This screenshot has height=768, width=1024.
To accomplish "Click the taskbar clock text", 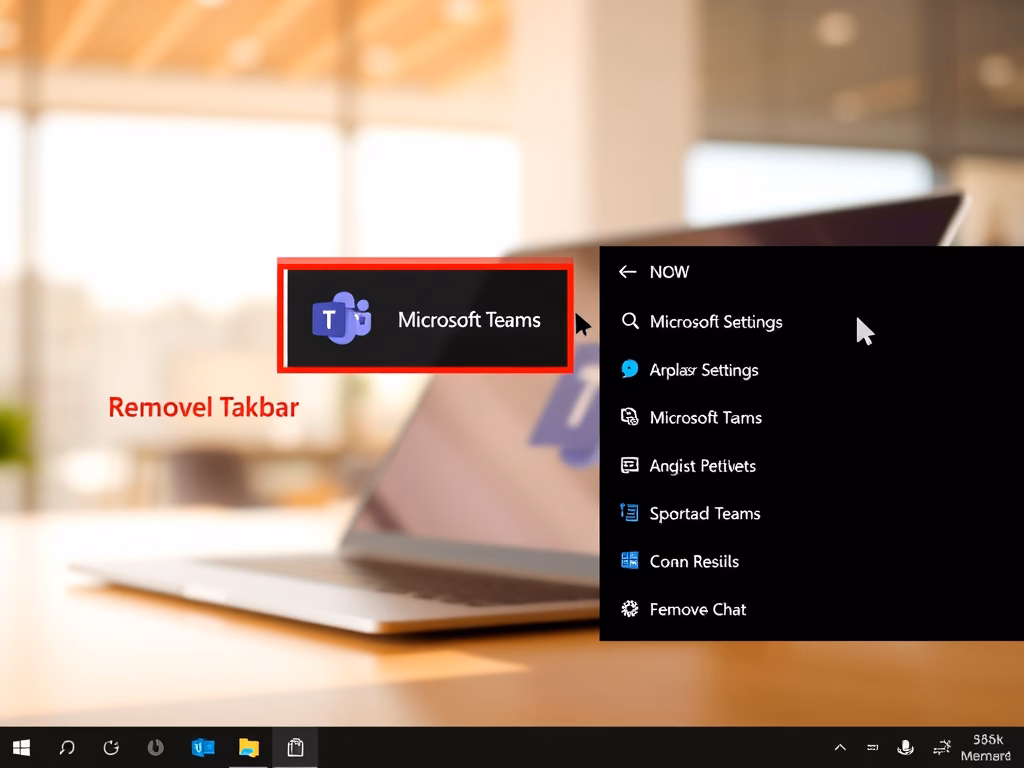I will (987, 748).
